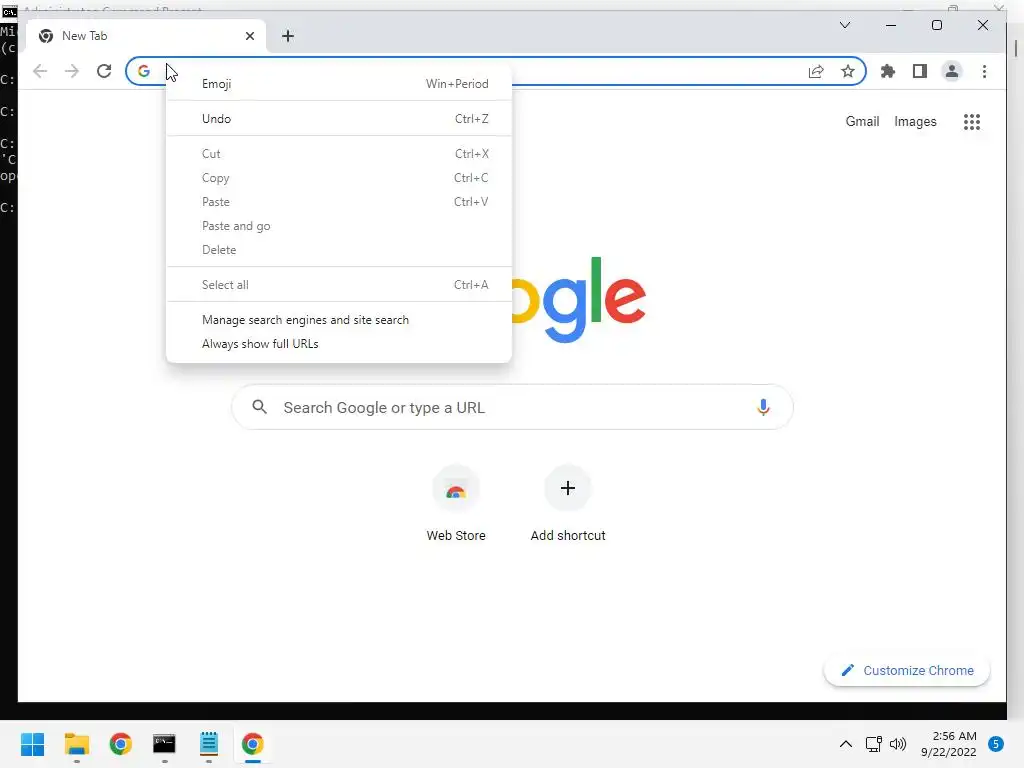The width and height of the screenshot is (1024, 768).
Task: Open the network tray icon
Action: (x=873, y=744)
